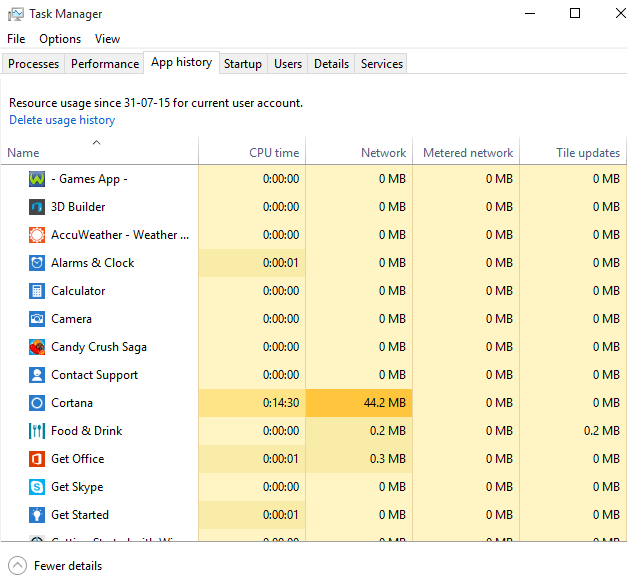Sort by CPU time column header
The height and width of the screenshot is (585, 627).
pyautogui.click(x=252, y=153)
